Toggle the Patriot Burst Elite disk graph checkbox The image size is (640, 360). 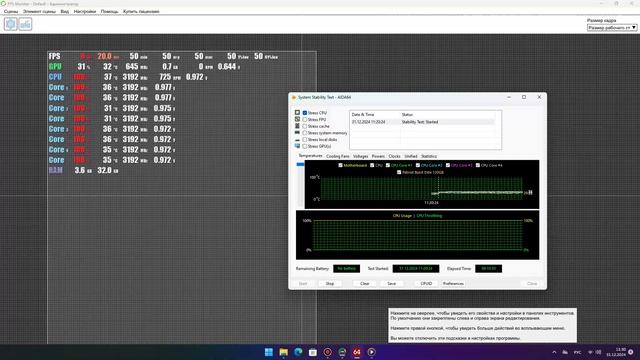tap(399, 172)
